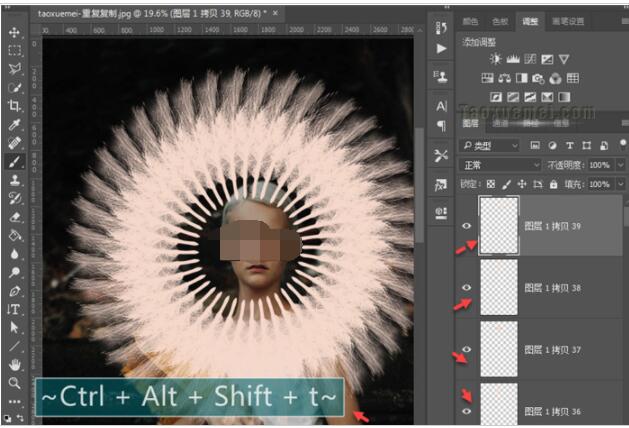Close the taoxuemei document tab
This screenshot has height=428, width=629.
[276, 13]
